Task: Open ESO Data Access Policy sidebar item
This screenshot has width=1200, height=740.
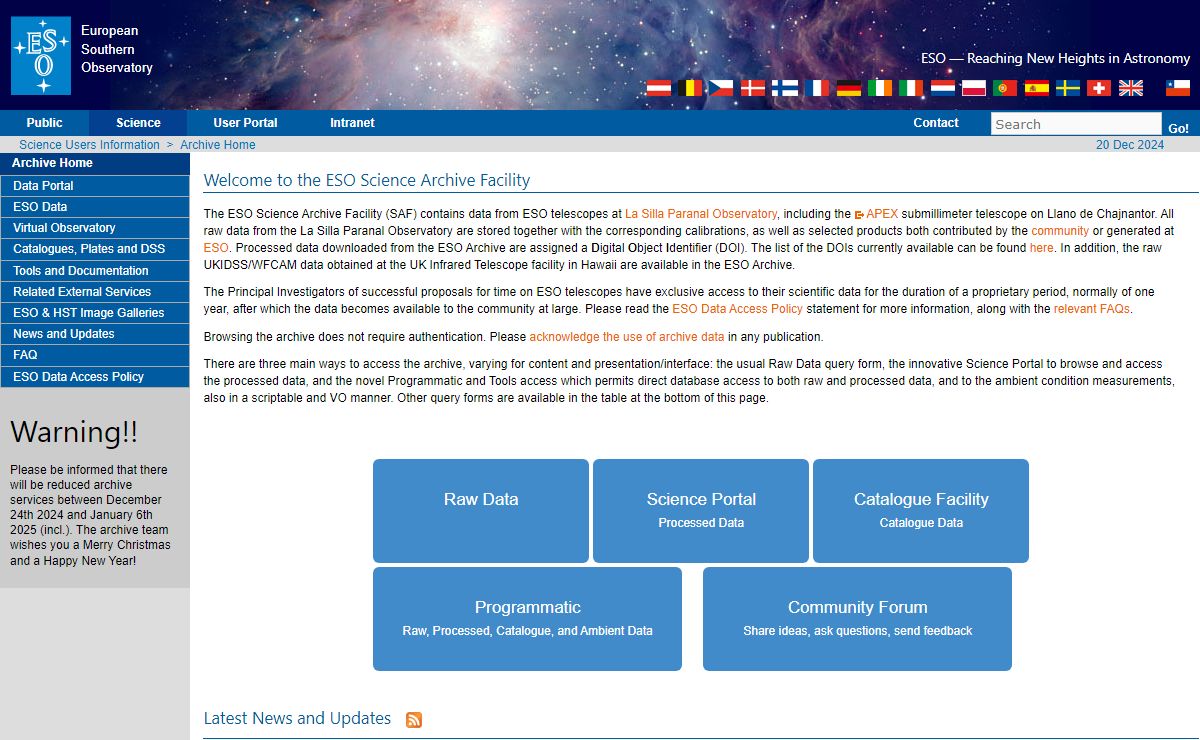Action: point(95,377)
